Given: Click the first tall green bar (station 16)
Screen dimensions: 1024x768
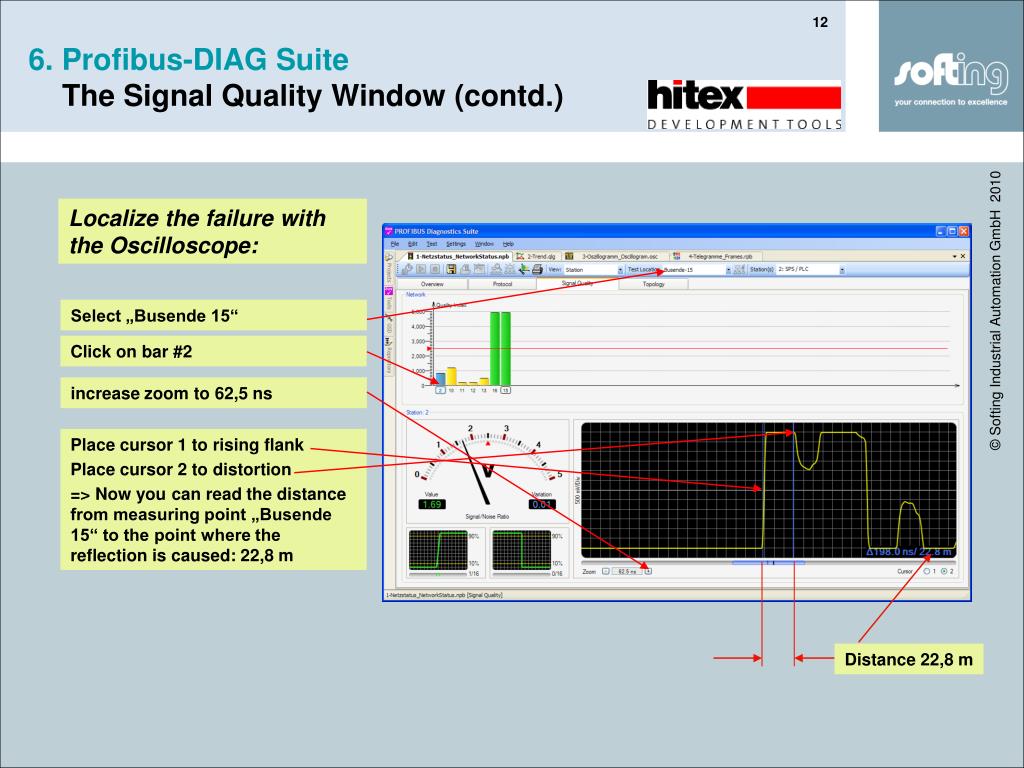Looking at the screenshot, I should [x=495, y=349].
